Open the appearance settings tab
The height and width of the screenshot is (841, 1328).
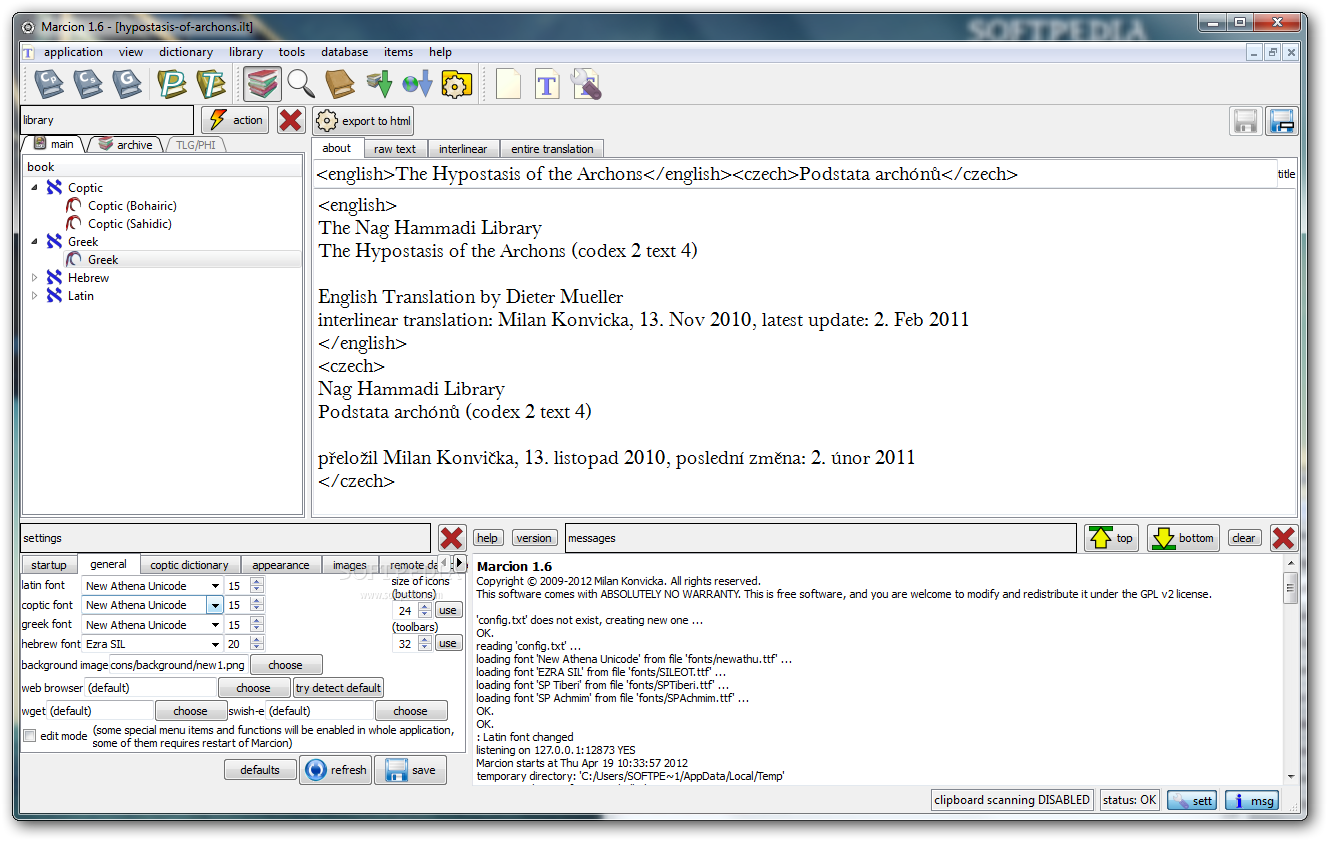click(x=280, y=565)
